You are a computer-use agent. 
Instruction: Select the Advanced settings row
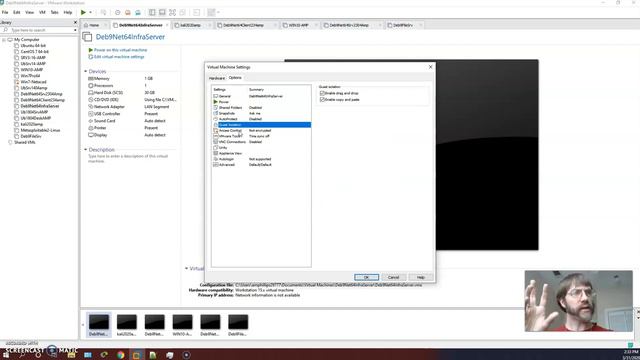click(261, 165)
